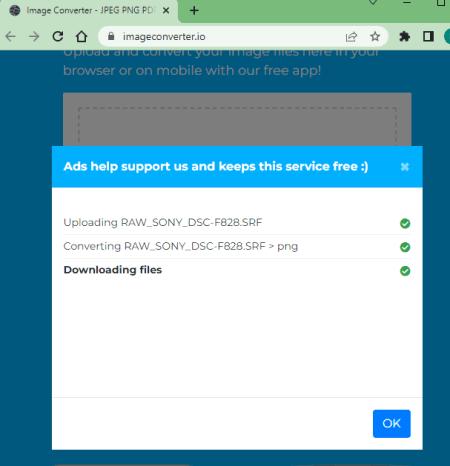Click green checkmark beside Converting row
Image resolution: width=450 pixels, height=466 pixels.
[405, 247]
